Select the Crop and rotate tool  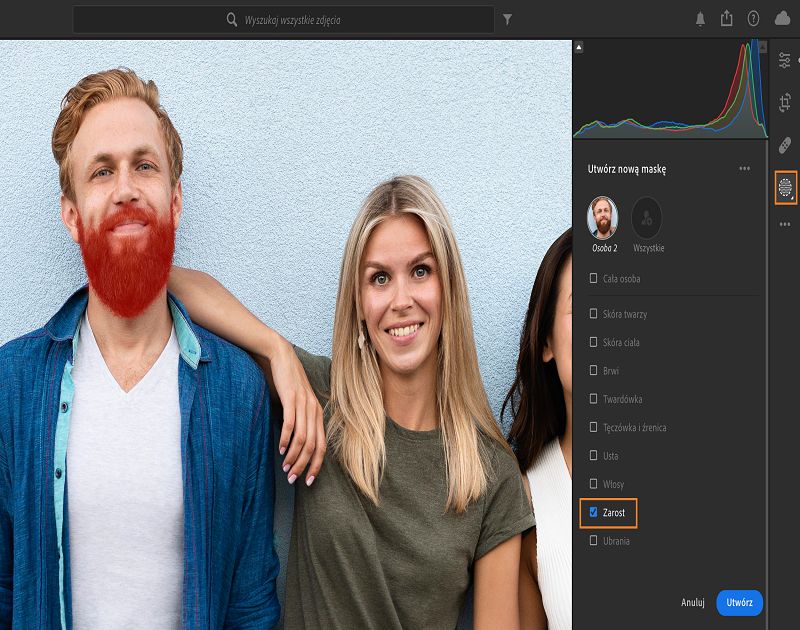[x=785, y=103]
